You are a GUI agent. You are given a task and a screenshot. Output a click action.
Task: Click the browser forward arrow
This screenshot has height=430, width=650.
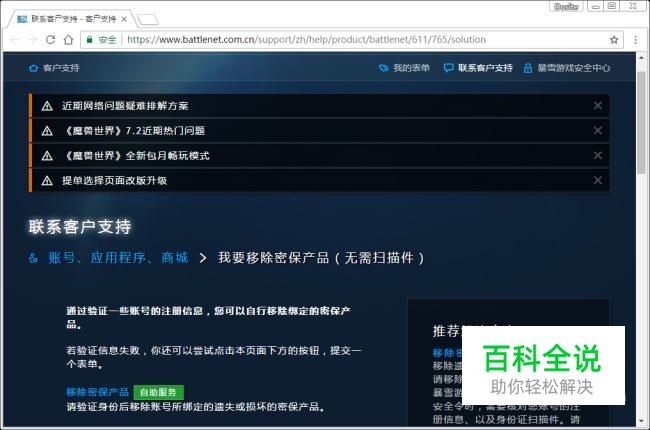[x=32, y=40]
